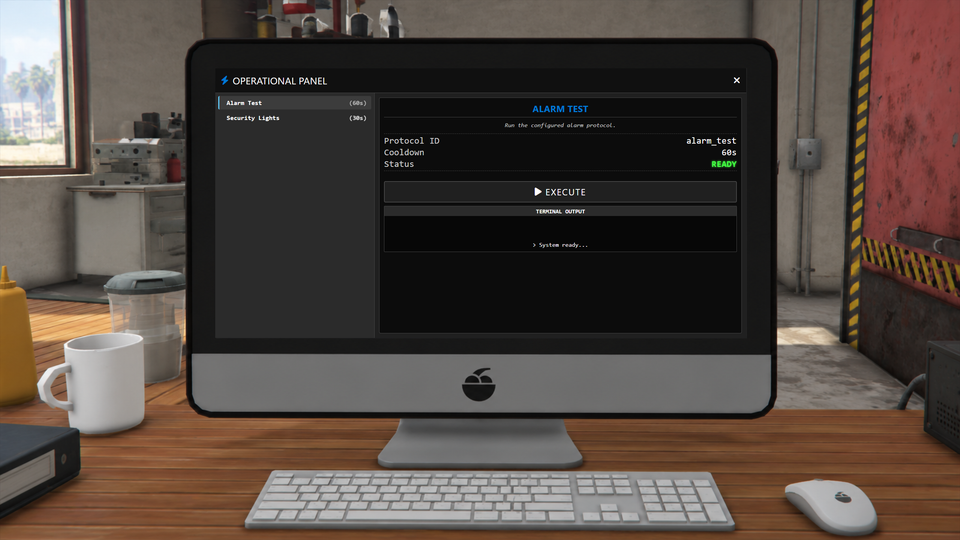
Task: Click the play triangle on EXECUTE
Action: click(x=538, y=192)
